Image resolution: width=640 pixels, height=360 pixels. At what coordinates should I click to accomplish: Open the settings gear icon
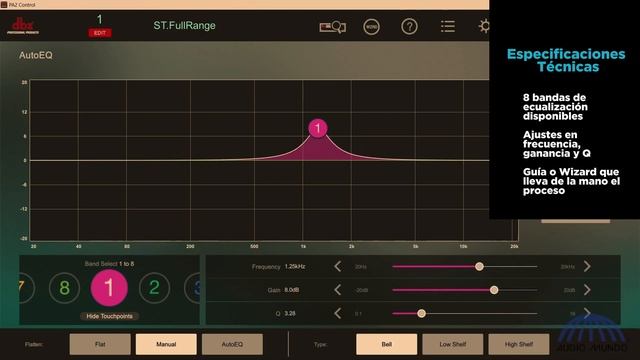click(484, 27)
